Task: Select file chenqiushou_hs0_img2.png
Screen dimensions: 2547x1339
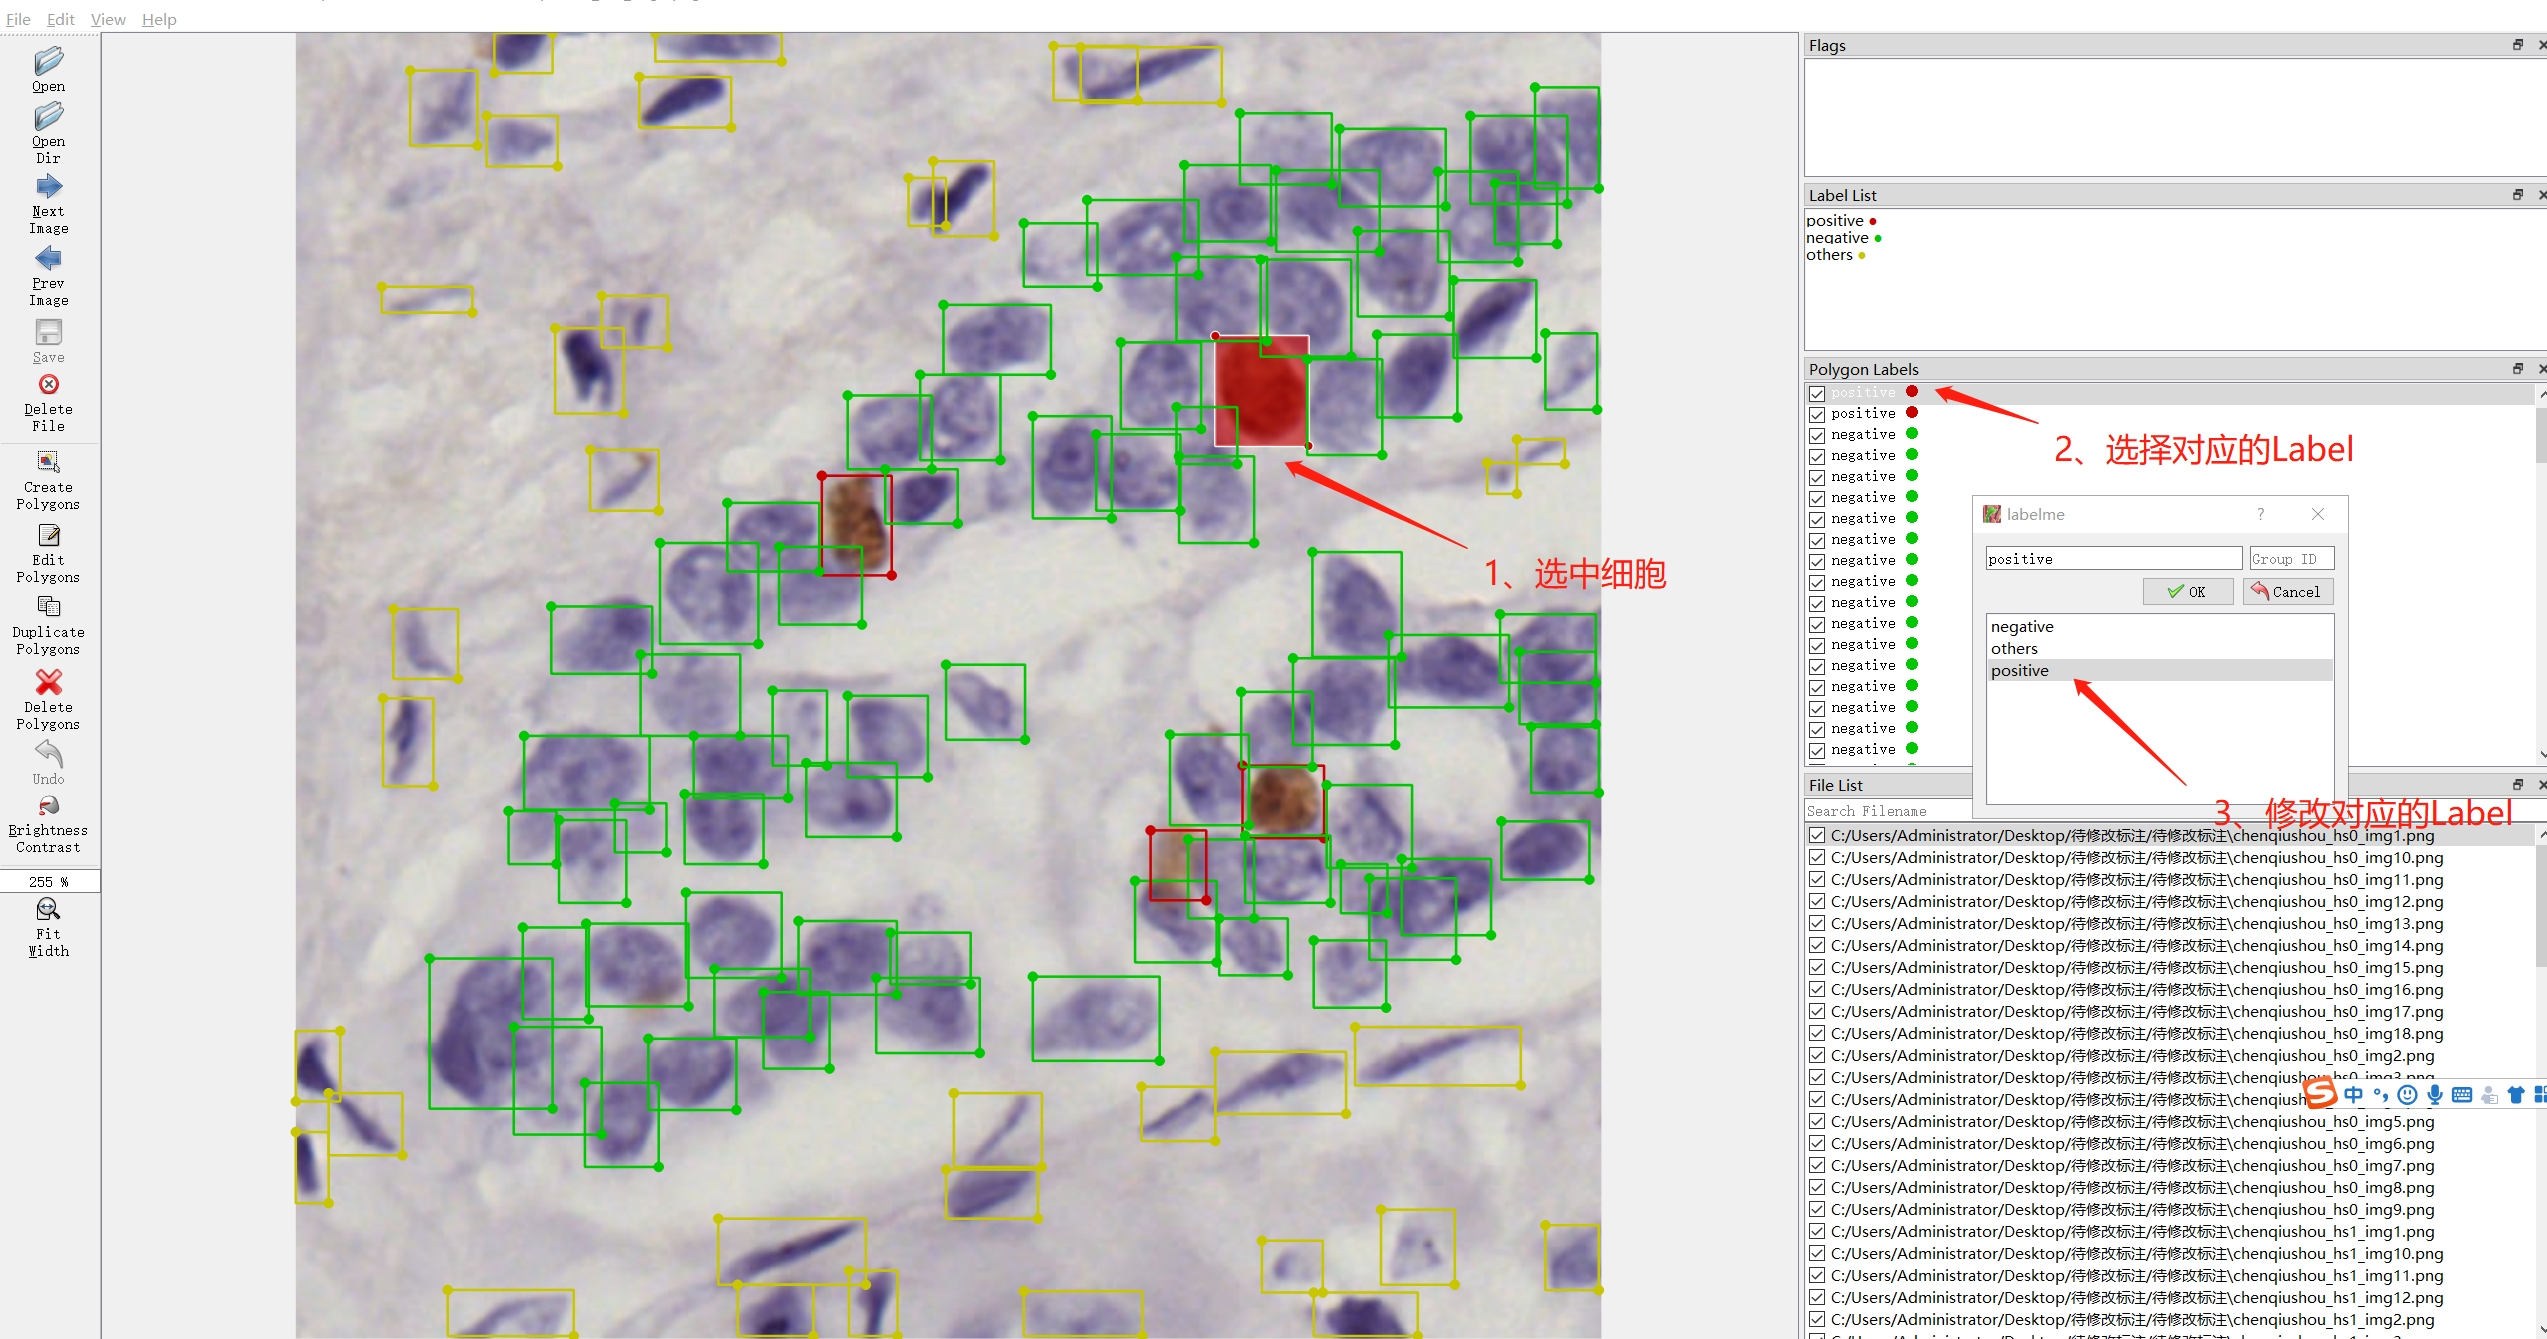Action: [x=2132, y=1055]
